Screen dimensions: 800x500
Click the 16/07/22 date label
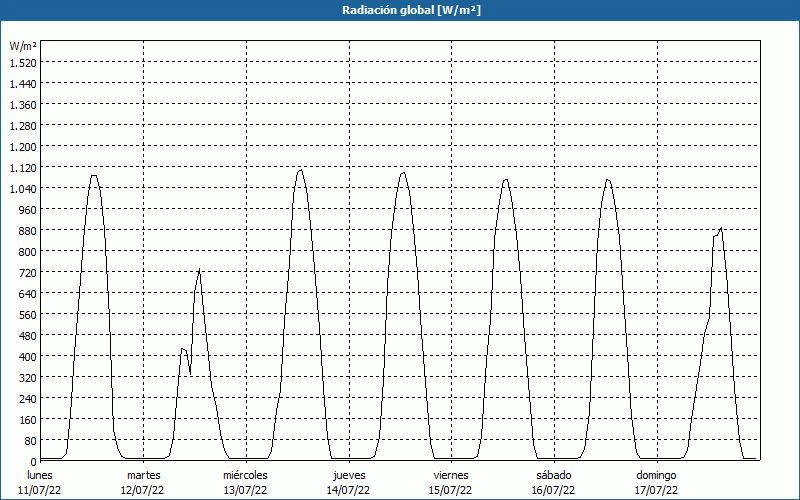click(553, 490)
